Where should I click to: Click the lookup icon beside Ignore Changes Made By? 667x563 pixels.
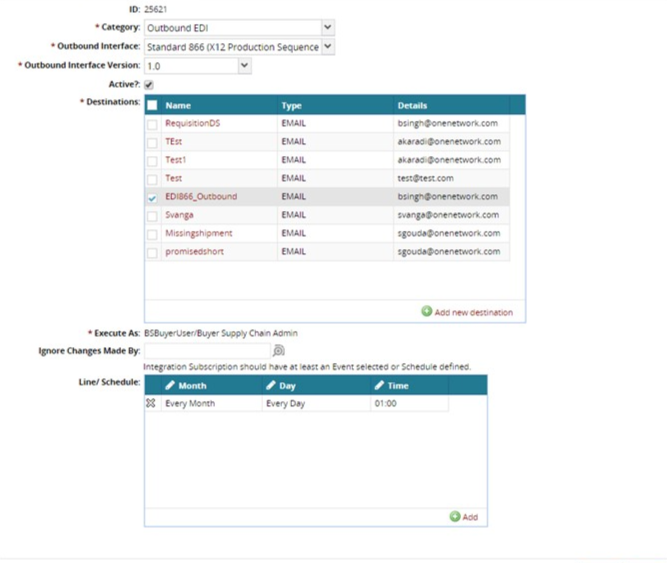(279, 350)
